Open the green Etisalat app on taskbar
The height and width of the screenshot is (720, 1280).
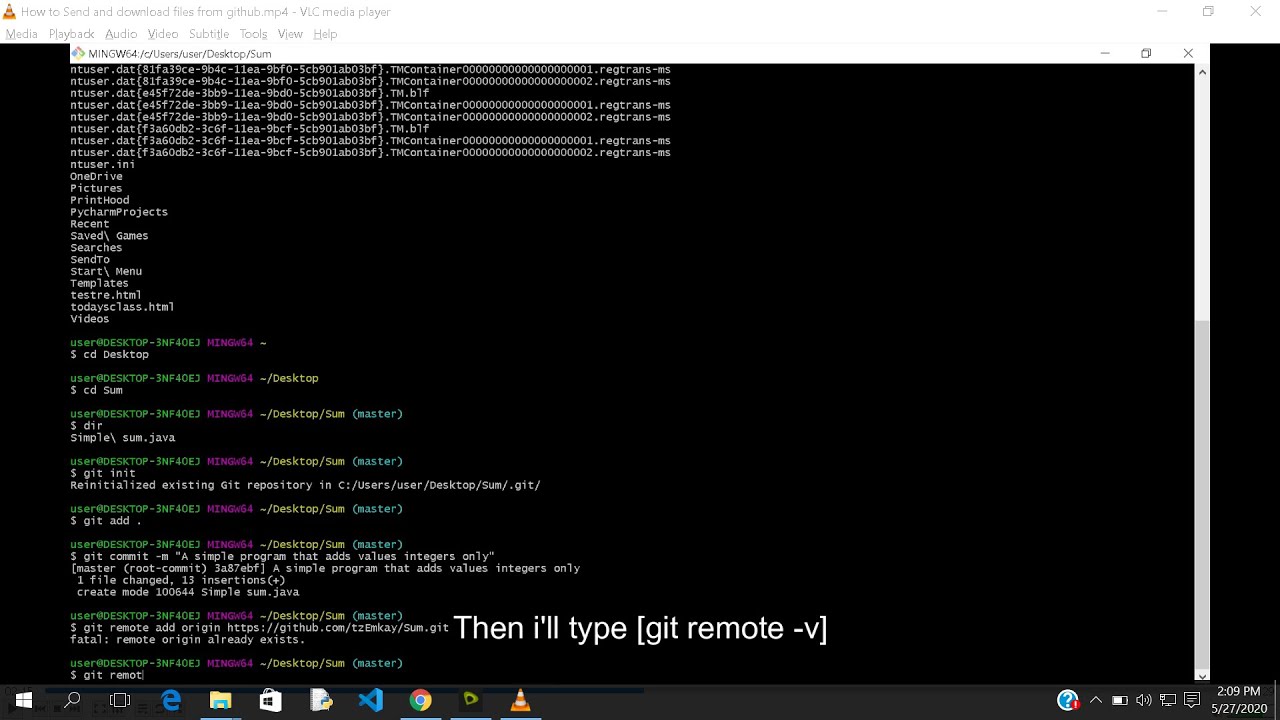[x=471, y=701]
